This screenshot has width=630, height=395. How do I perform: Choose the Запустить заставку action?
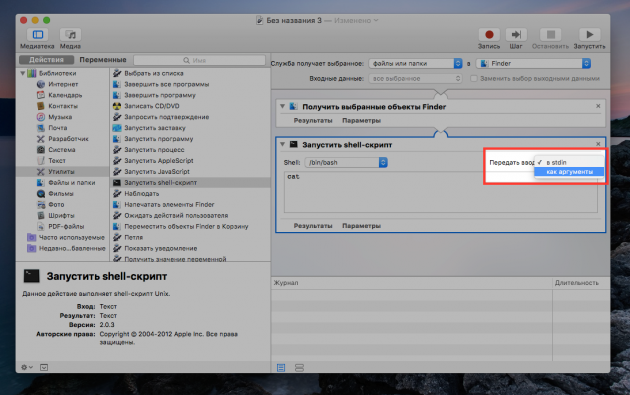(155, 128)
